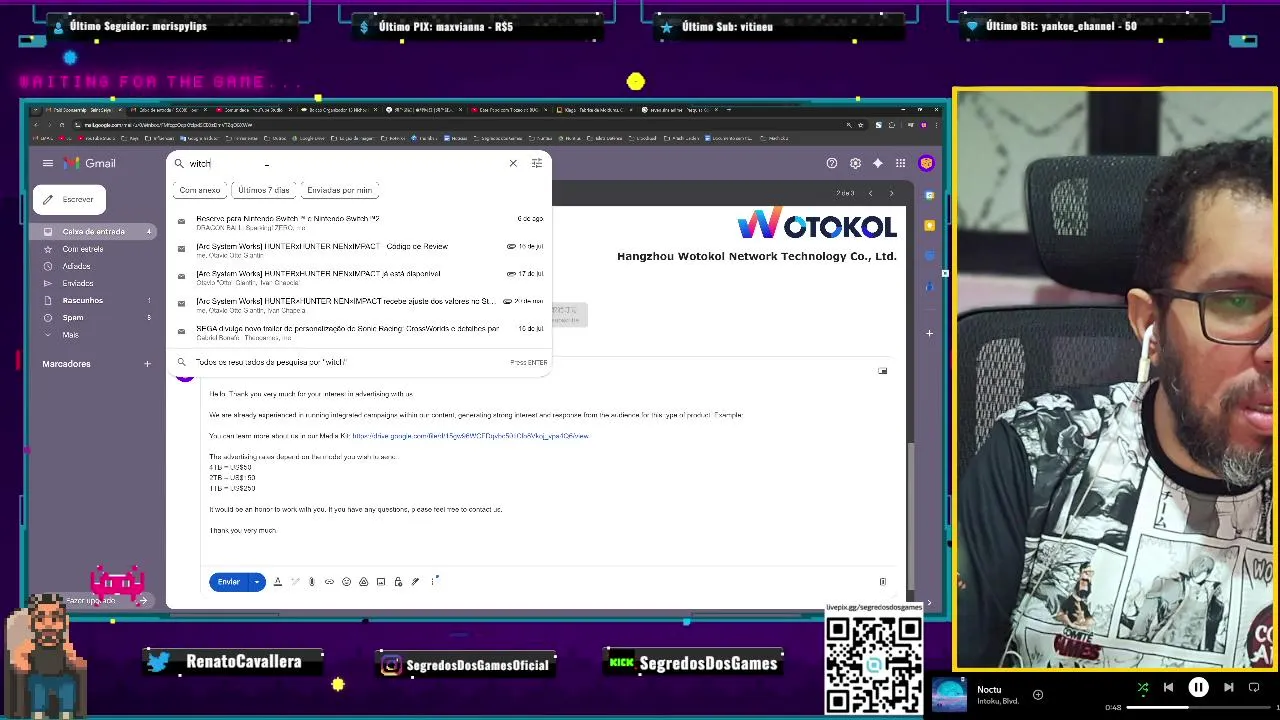The width and height of the screenshot is (1280, 720).
Task: Insert emoji icon in reply toolbar
Action: click(x=346, y=582)
